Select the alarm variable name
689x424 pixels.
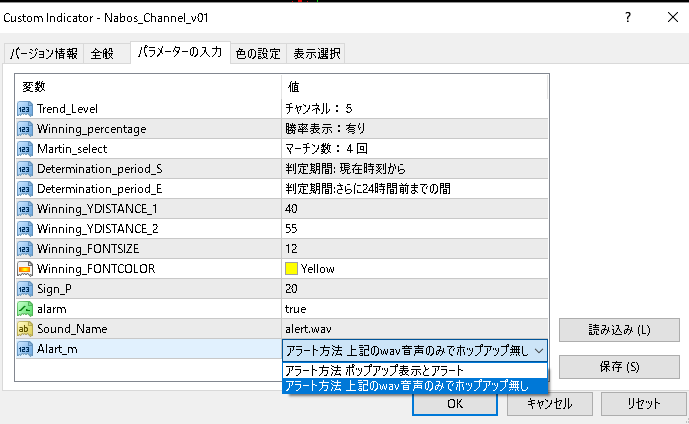[51, 309]
